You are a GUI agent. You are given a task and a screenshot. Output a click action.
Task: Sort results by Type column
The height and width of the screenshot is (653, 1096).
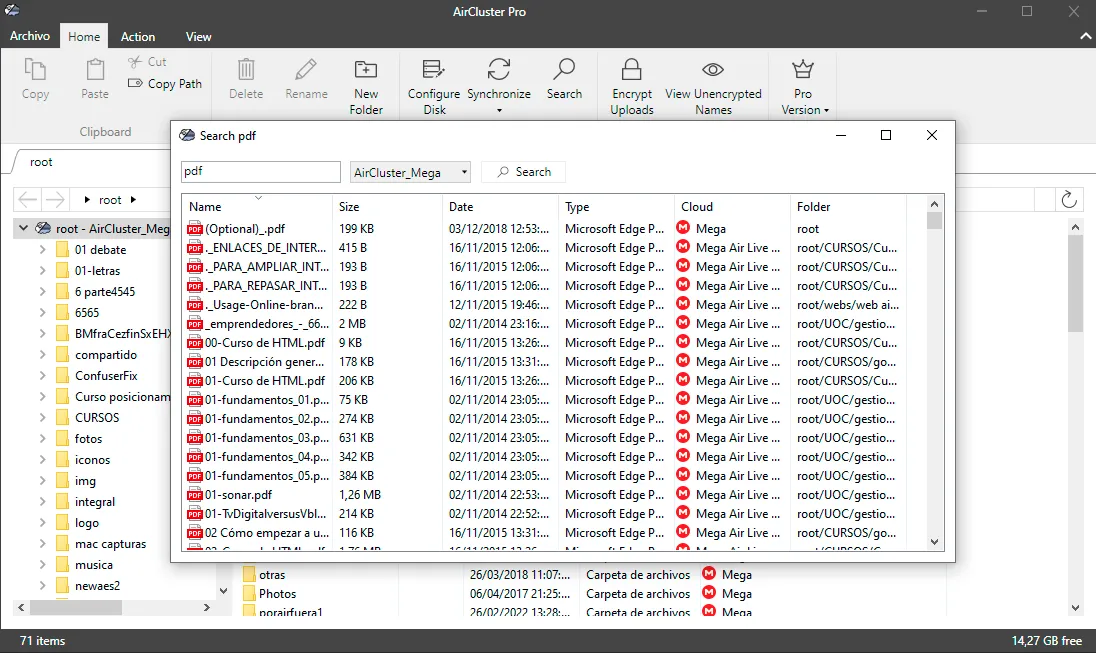click(x=616, y=206)
